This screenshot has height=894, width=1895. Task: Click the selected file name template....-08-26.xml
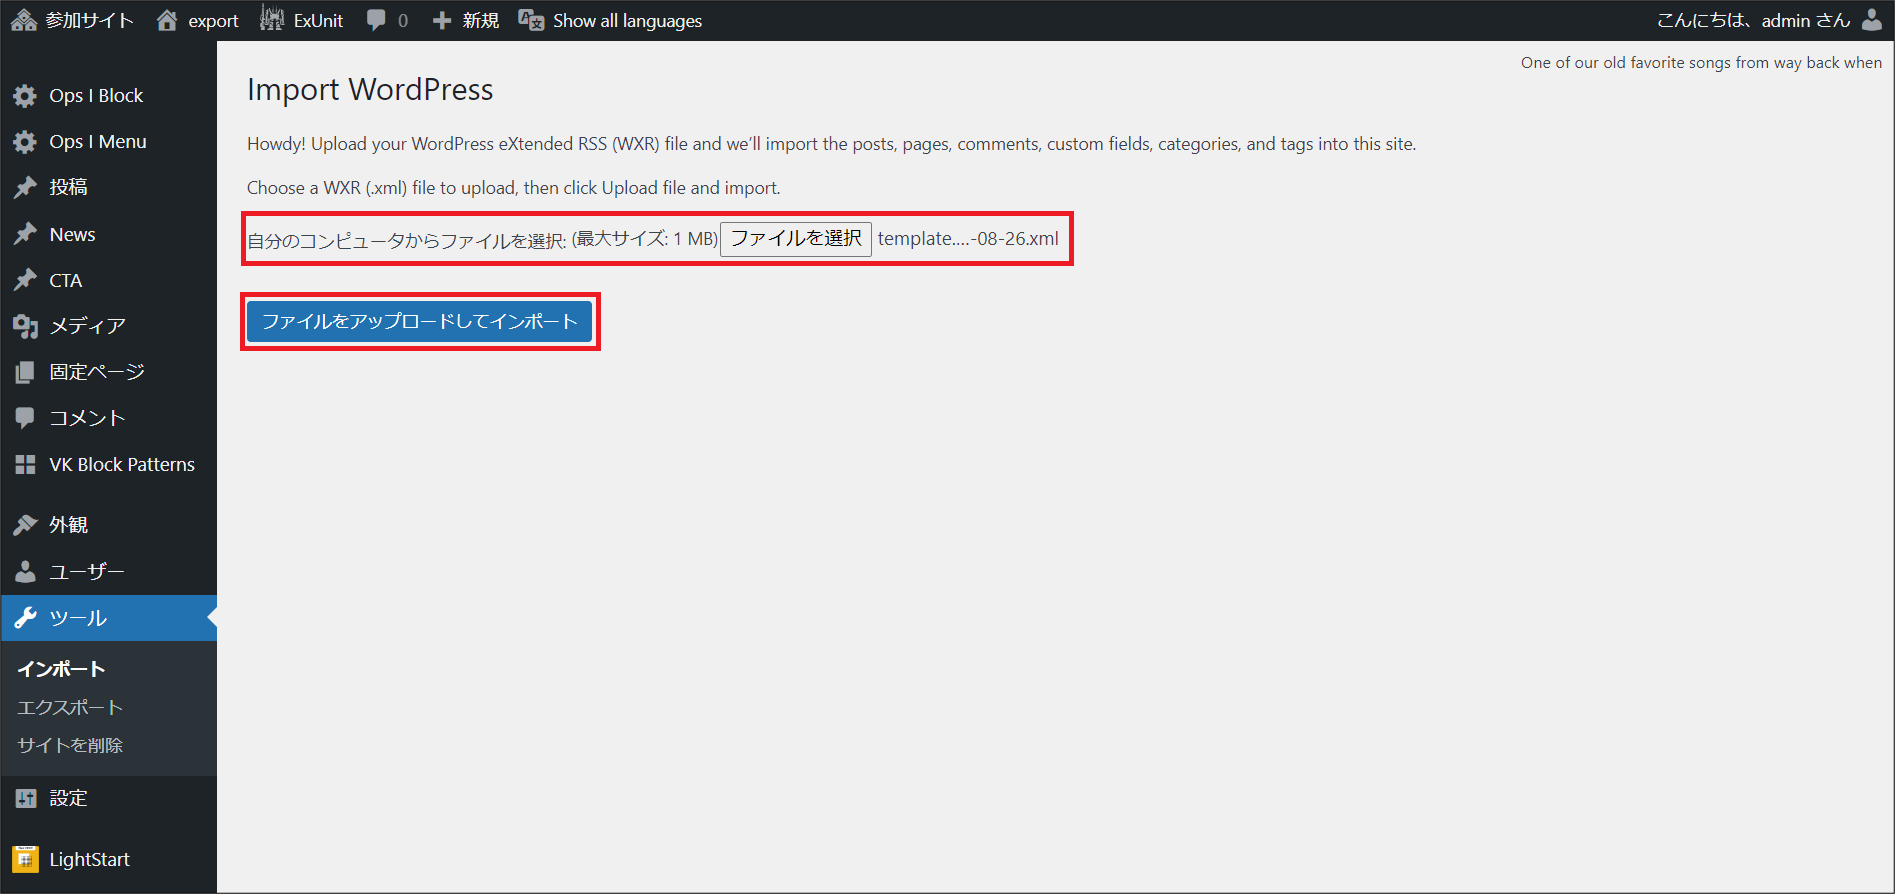coord(968,239)
